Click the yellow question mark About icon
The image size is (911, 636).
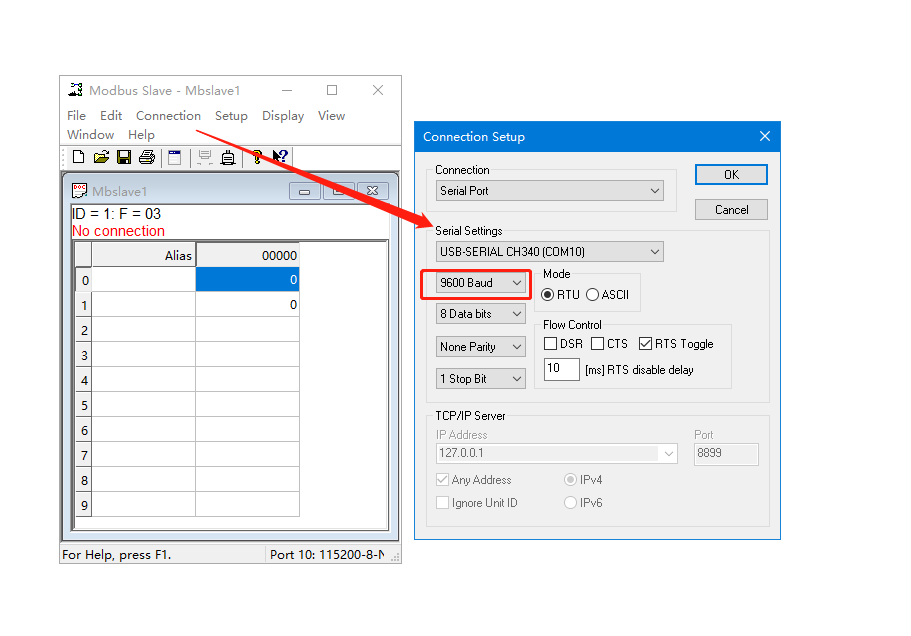click(257, 157)
